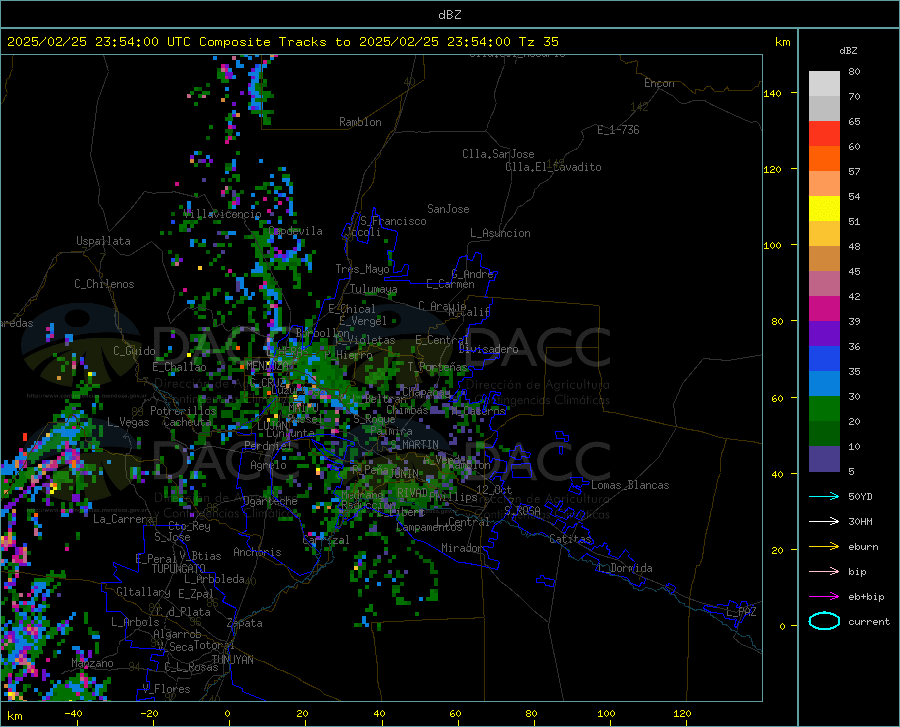900x727 pixels.
Task: Click the 'L_Dormida' map label
Action: 625,568
